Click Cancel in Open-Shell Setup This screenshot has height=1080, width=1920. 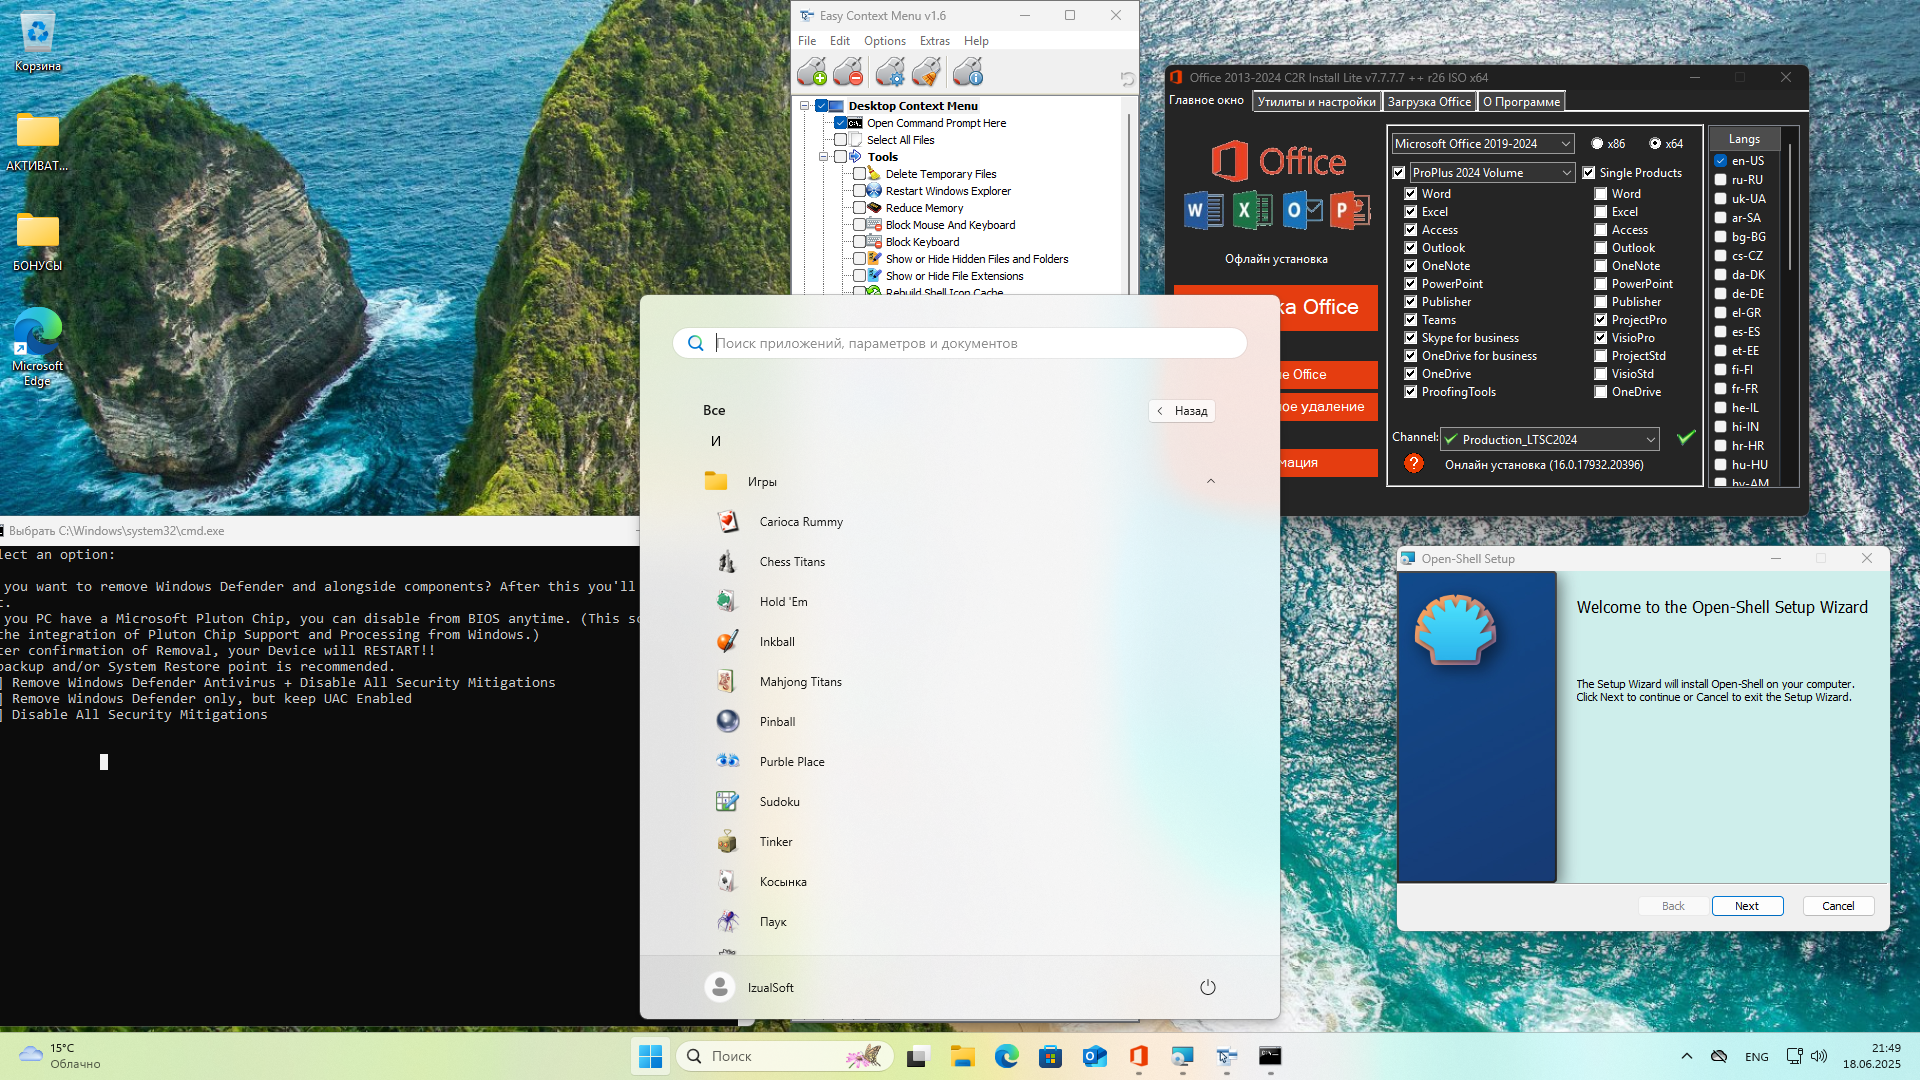pos(1838,906)
